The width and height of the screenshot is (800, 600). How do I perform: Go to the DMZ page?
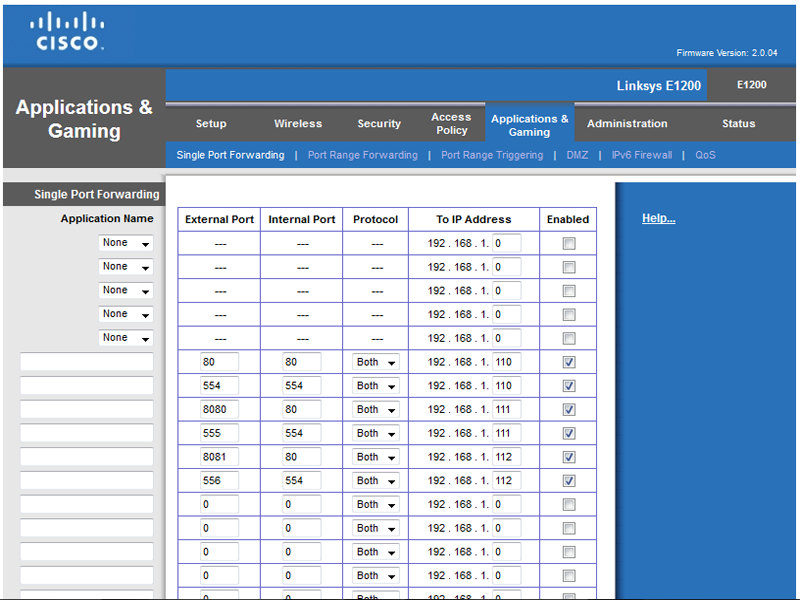point(577,155)
